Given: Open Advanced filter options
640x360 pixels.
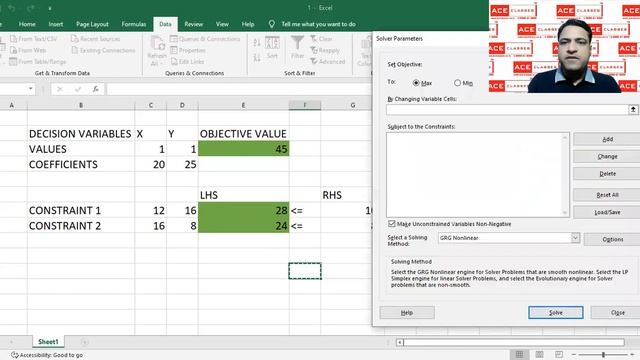Looking at the screenshot, I should tap(328, 62).
